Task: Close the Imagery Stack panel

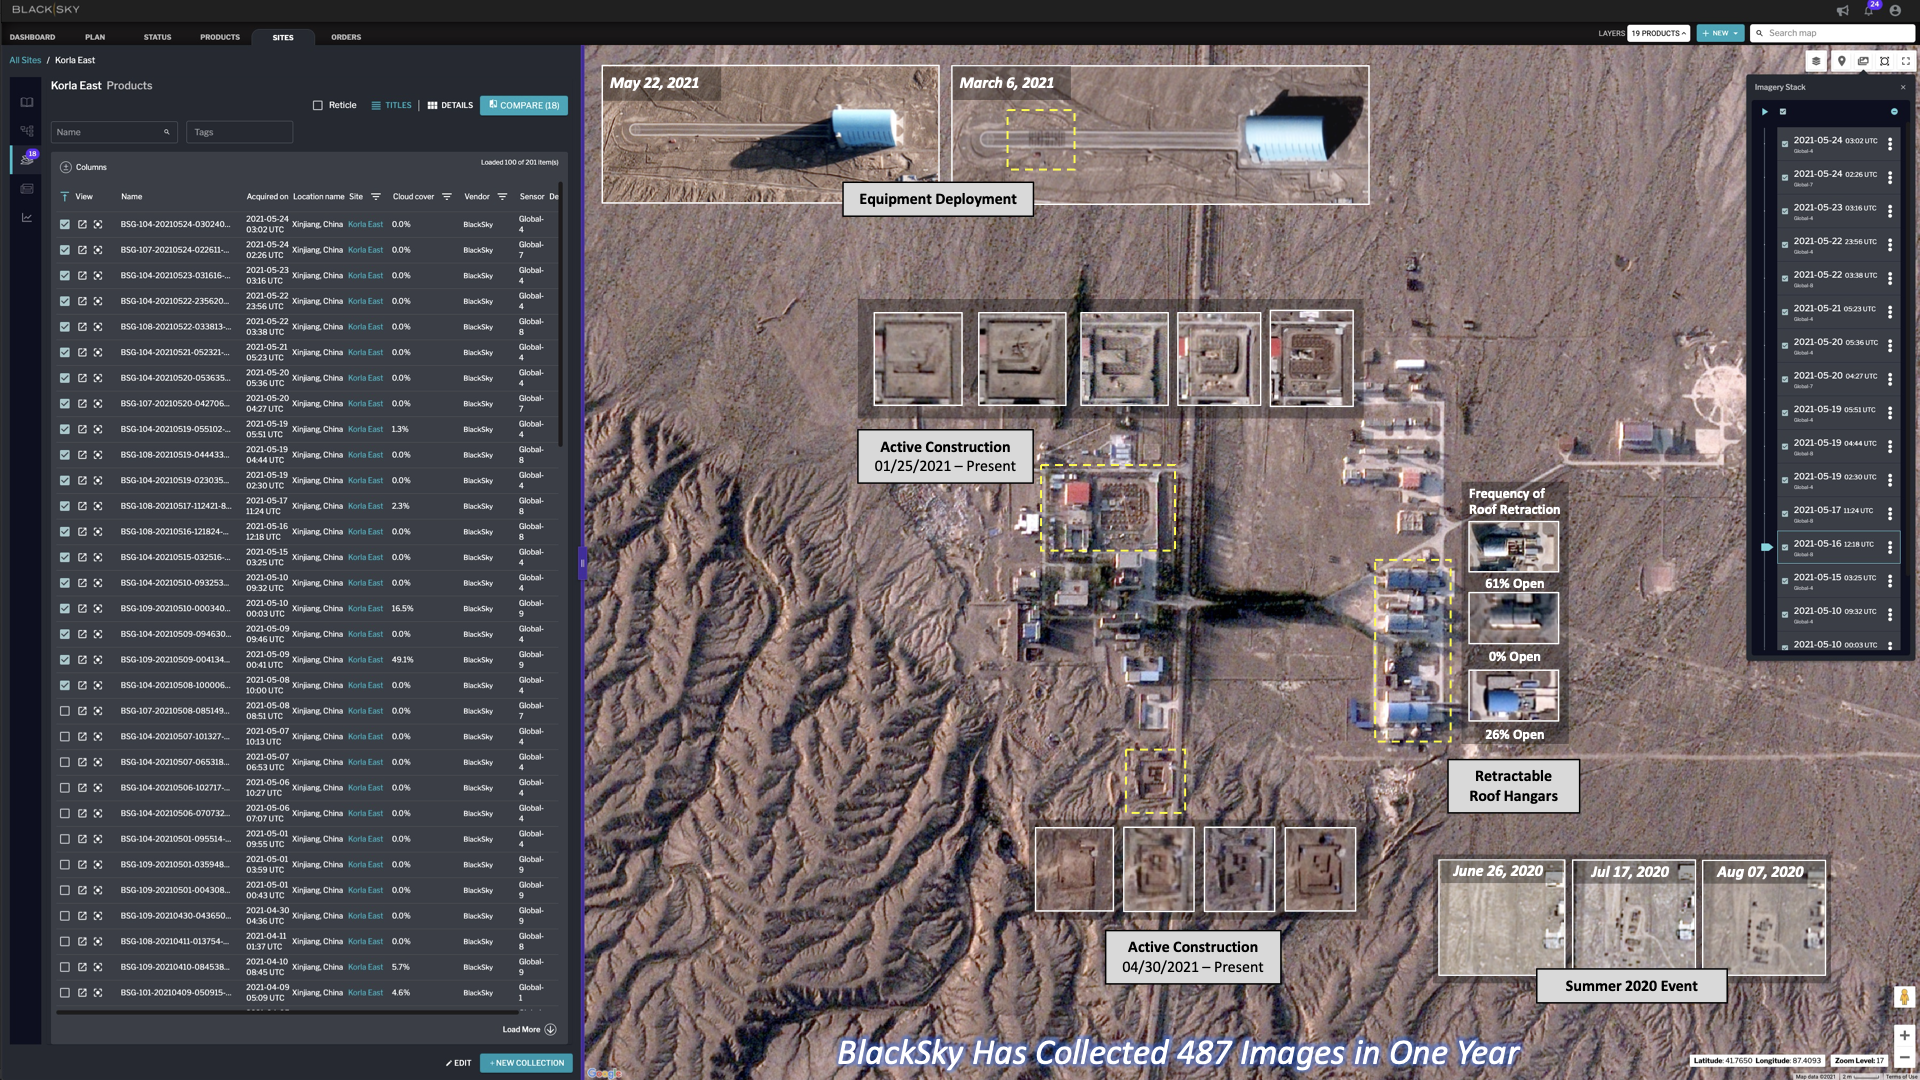Action: [1903, 87]
